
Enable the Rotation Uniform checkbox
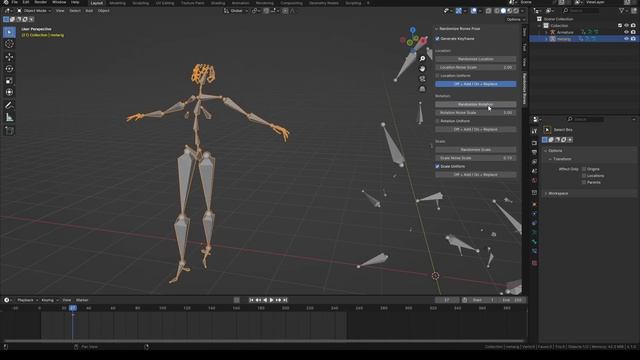(x=437, y=121)
